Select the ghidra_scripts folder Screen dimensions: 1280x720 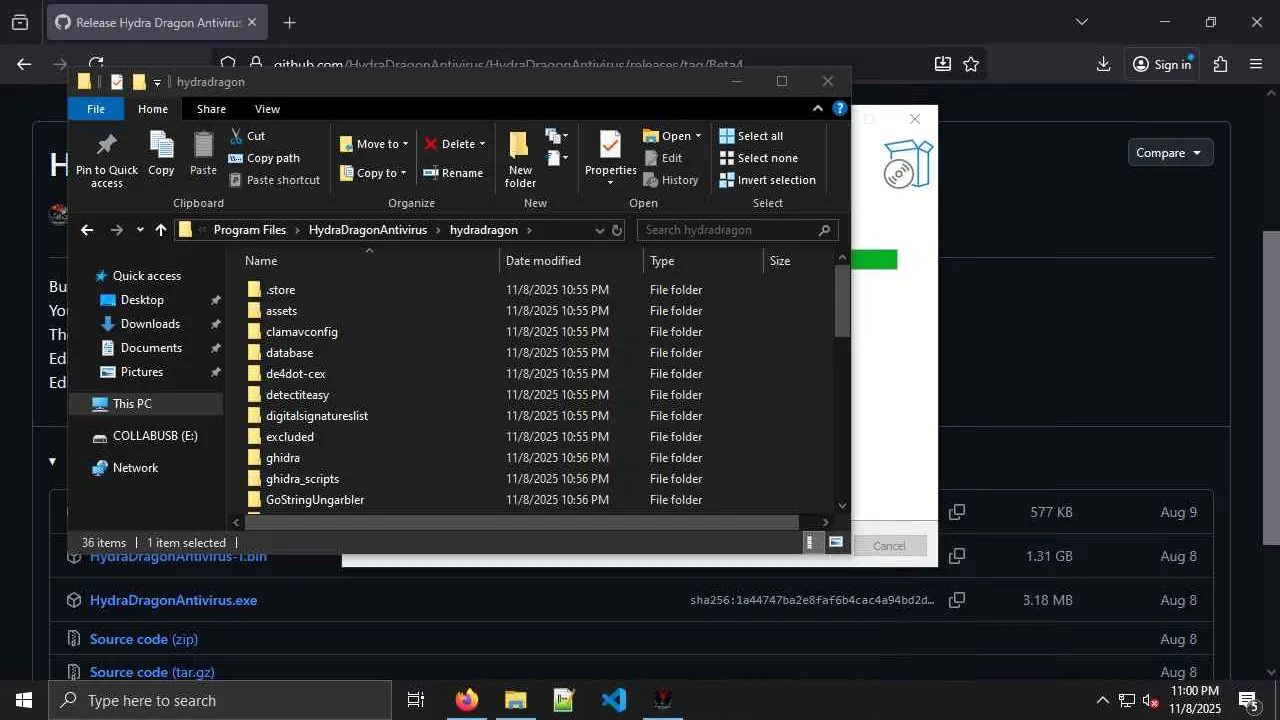pos(302,479)
